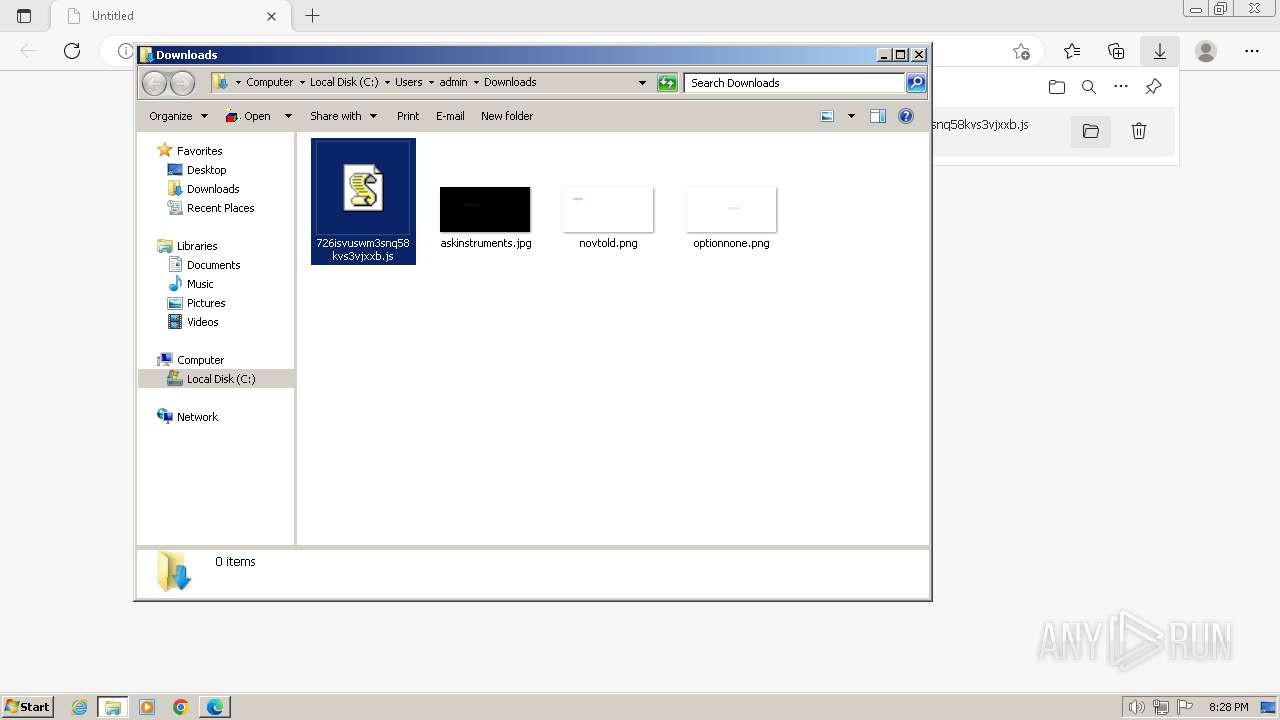Screen dimensions: 1280x720
Task: Click Libraries in the navigation pane
Action: click(197, 246)
